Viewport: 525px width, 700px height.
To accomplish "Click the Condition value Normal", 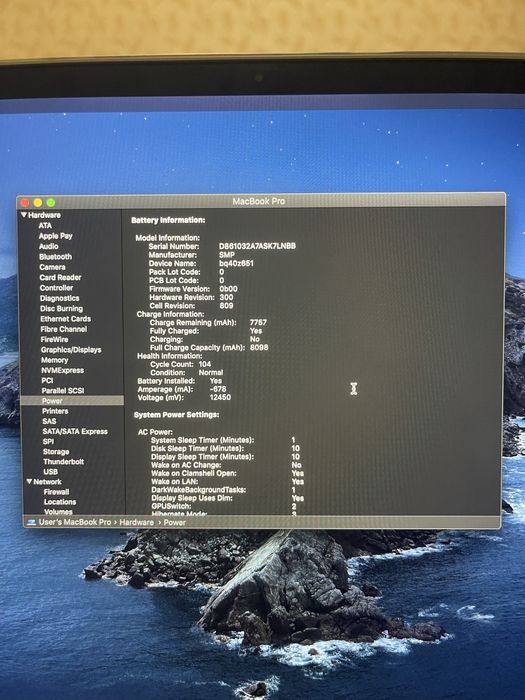I will (x=211, y=372).
